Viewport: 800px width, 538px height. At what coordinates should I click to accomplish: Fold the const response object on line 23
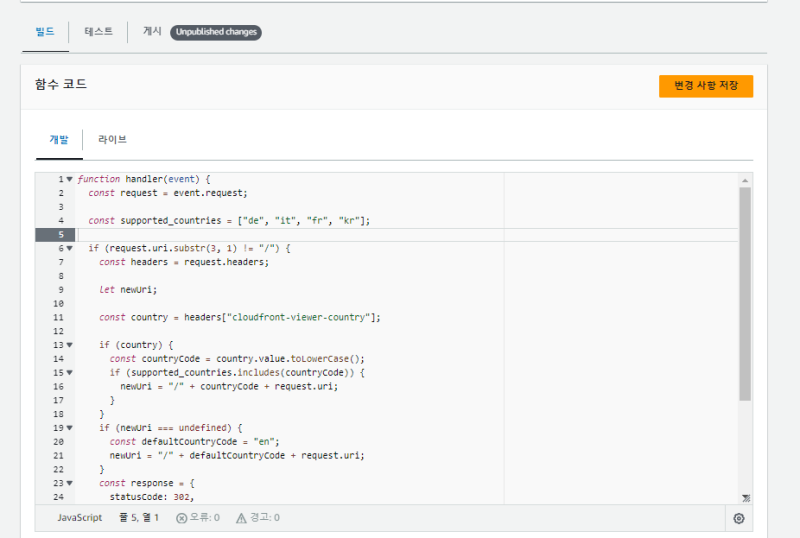point(69,483)
